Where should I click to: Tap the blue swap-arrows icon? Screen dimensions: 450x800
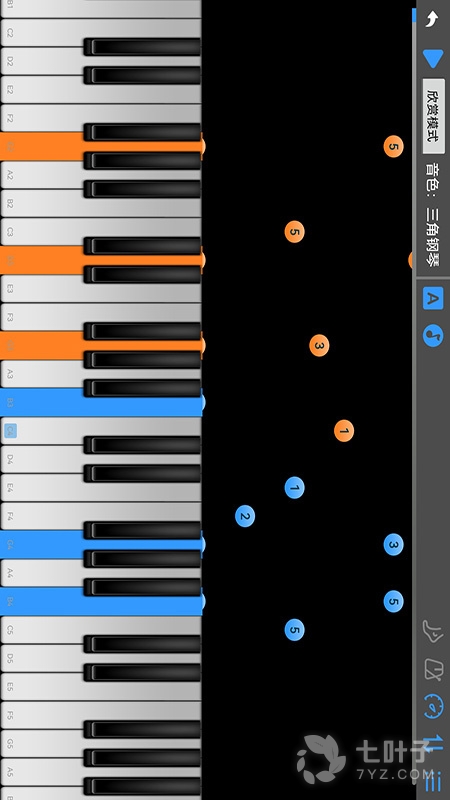433,745
